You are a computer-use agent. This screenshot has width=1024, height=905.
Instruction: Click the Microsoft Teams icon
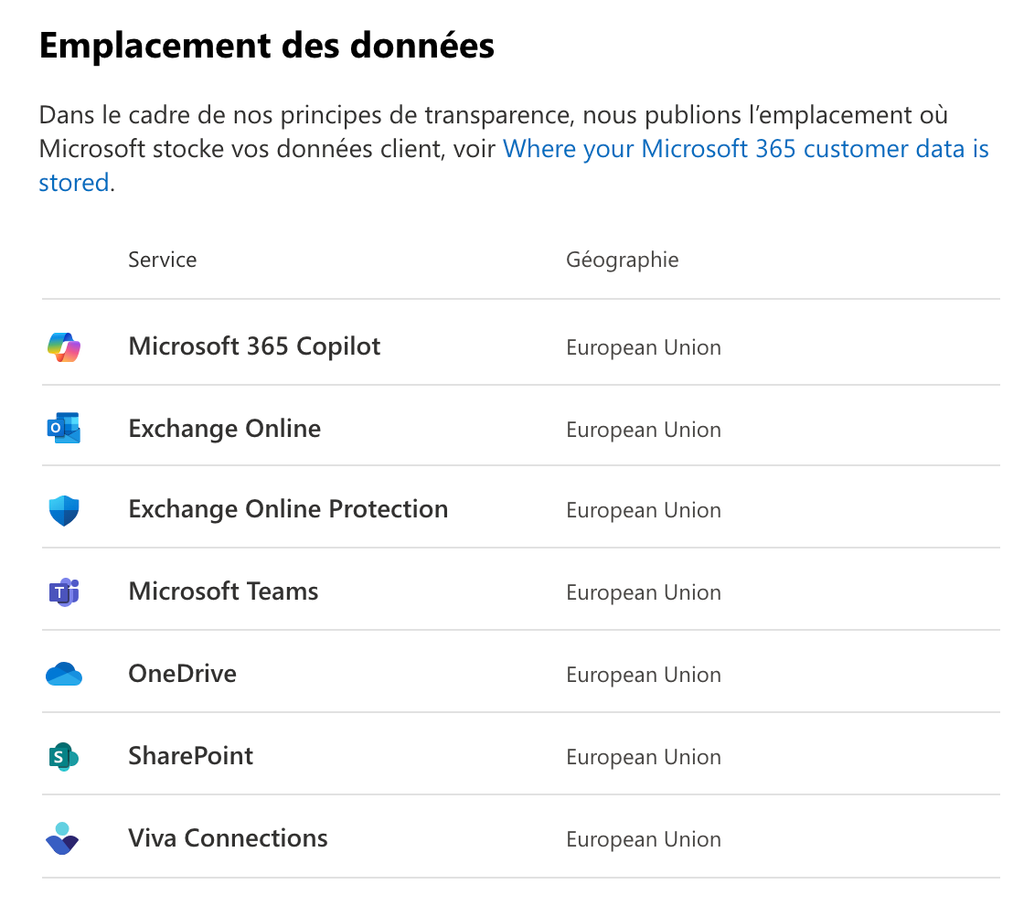tap(64, 592)
